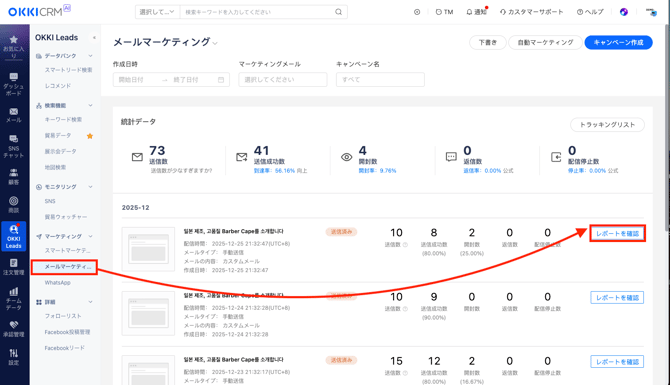Click the 自動マーケティング button
The image size is (670, 385).
pos(545,42)
